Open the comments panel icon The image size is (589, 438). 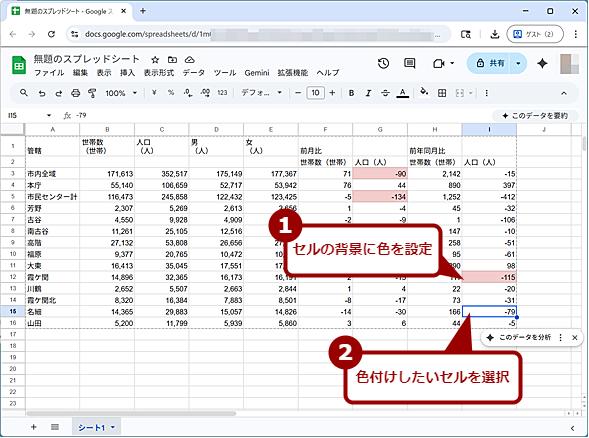(x=409, y=63)
